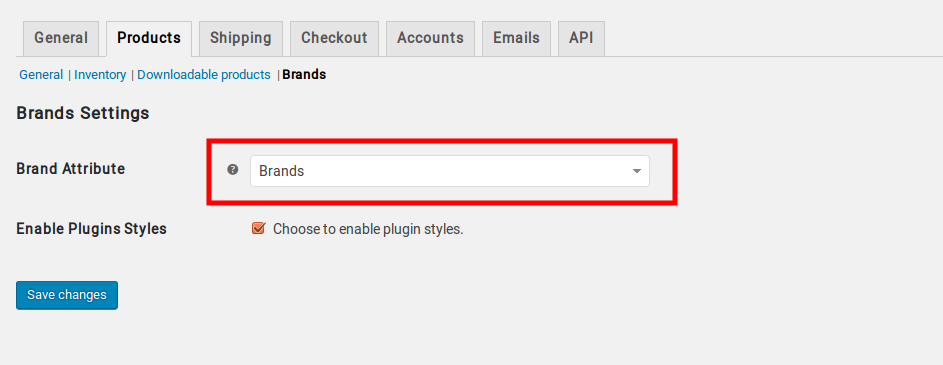Click the Enable Plugins Styles row label

(x=91, y=229)
